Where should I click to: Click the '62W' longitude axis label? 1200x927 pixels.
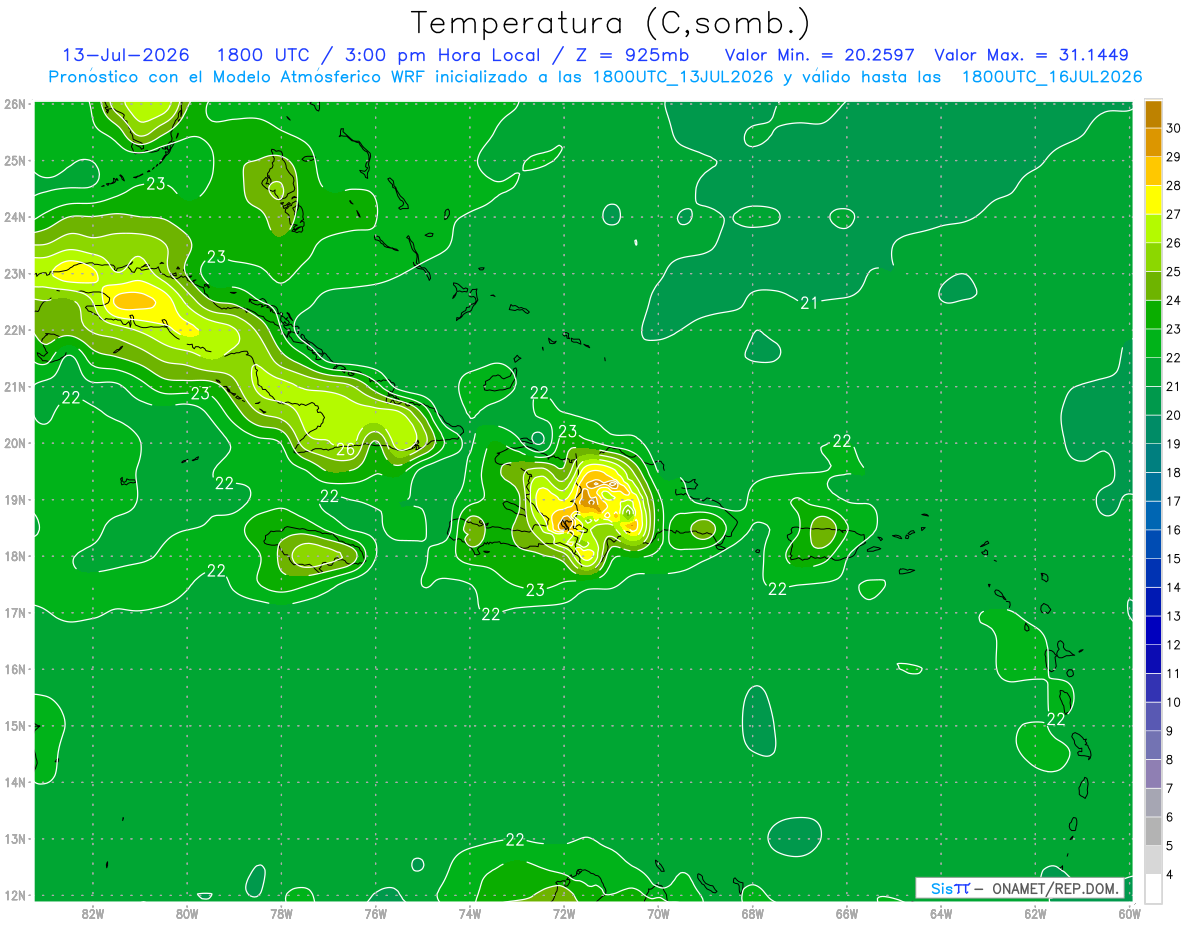(1035, 913)
